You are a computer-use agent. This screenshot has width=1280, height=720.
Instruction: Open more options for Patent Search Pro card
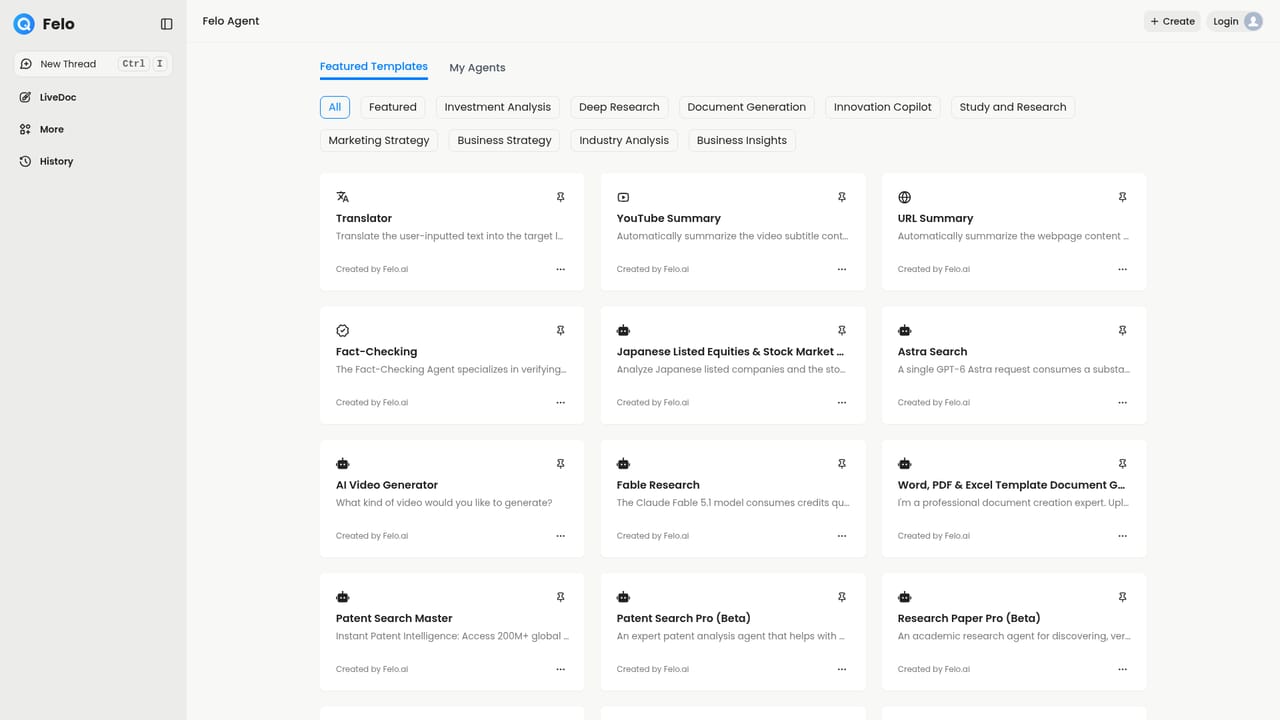842,669
